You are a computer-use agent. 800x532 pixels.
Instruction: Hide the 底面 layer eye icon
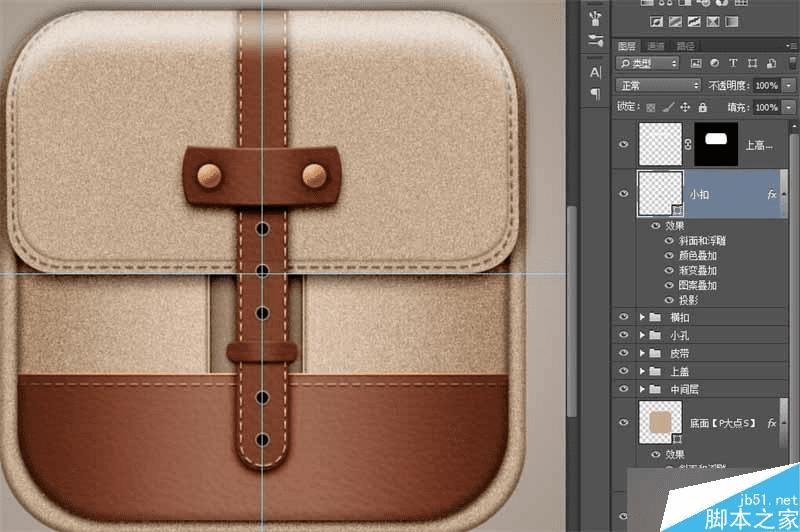(623, 422)
